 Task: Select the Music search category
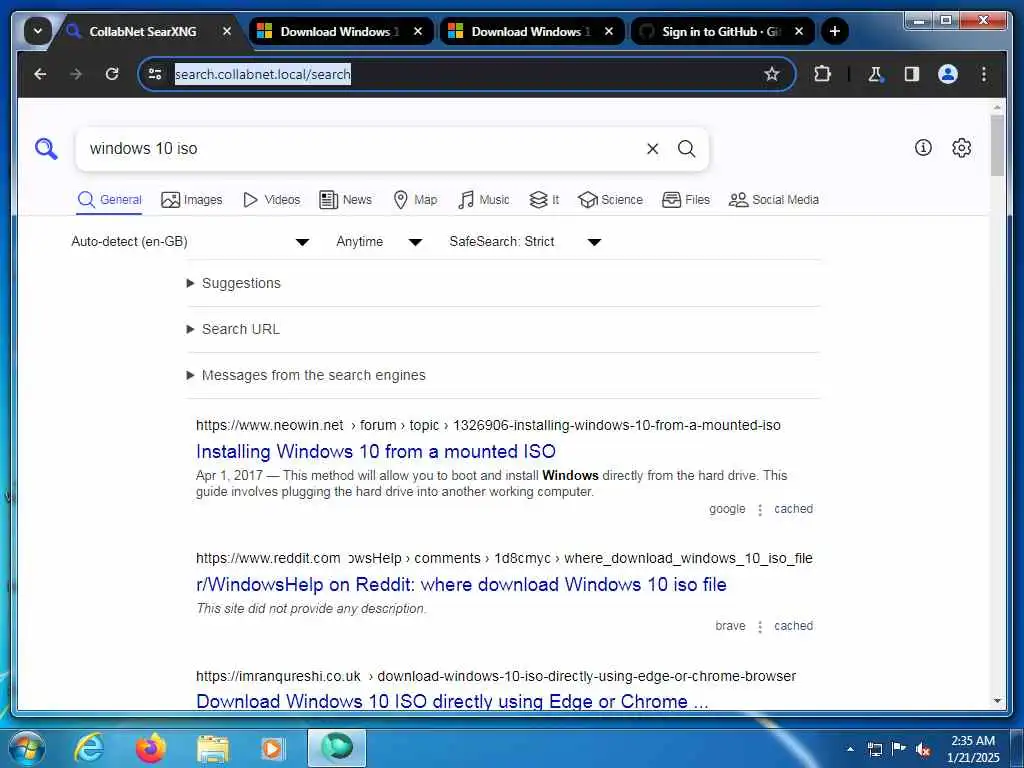pyautogui.click(x=483, y=200)
